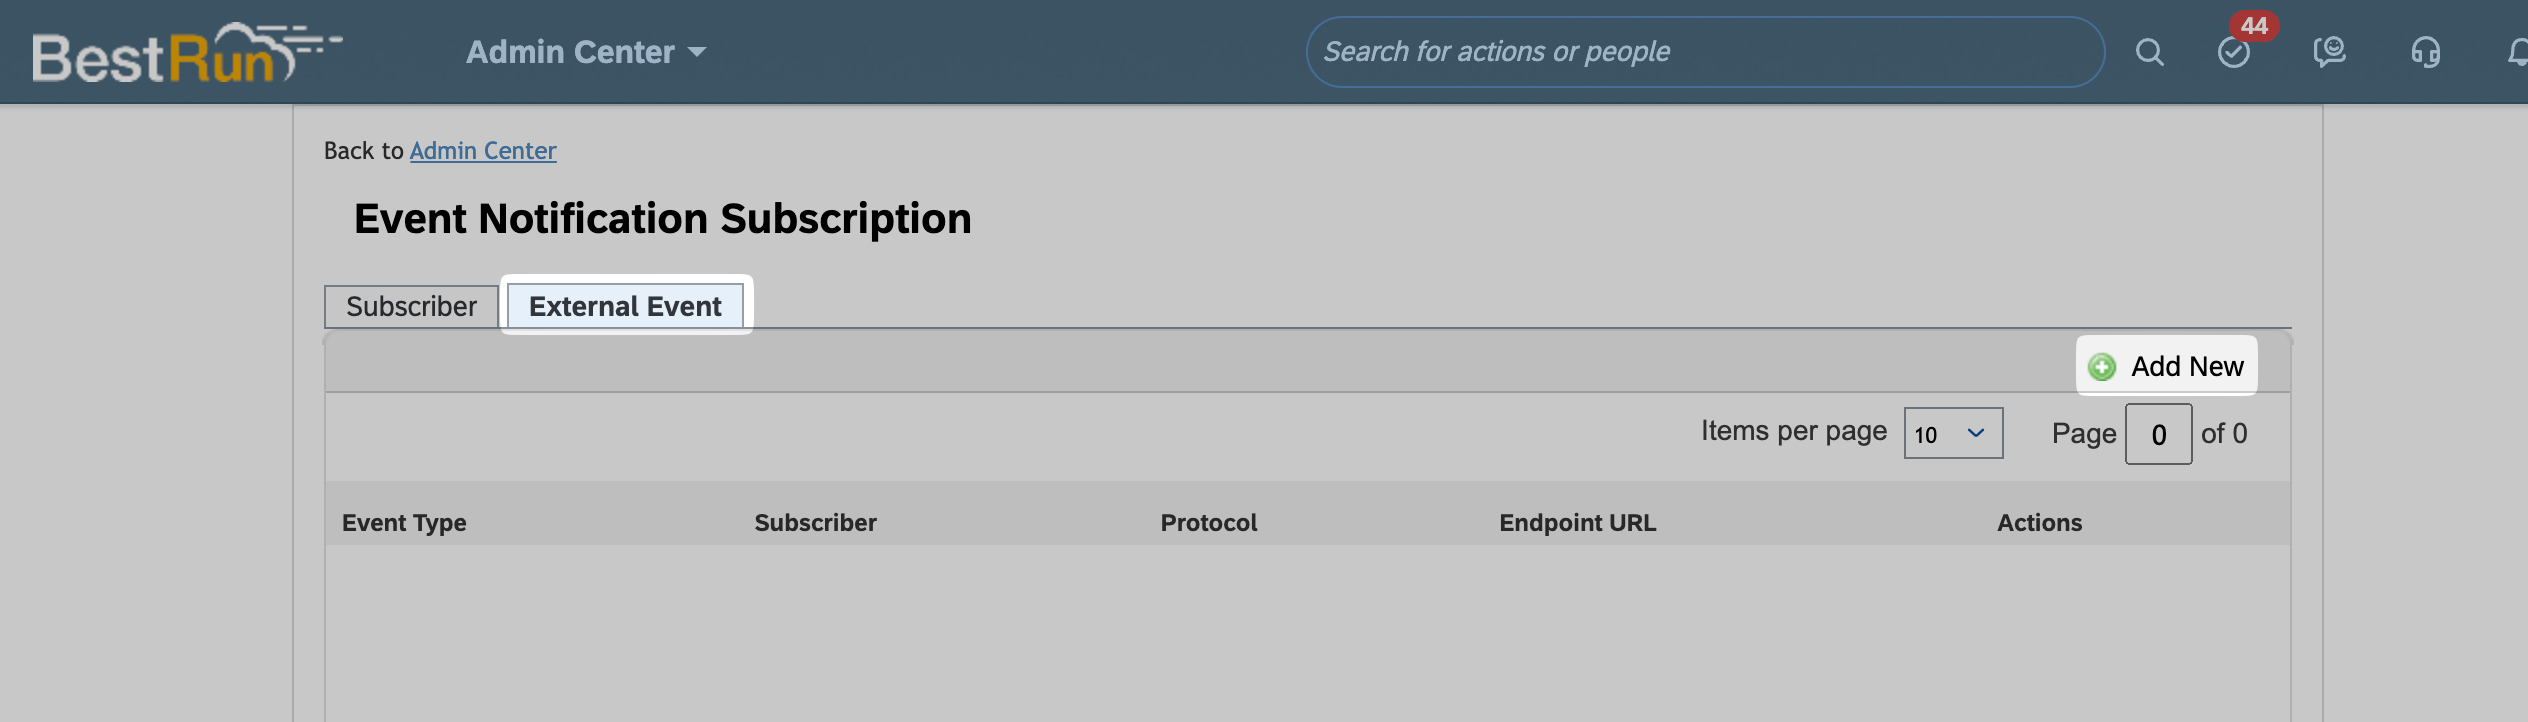
Task: Open the chat feedback bubble icon
Action: click(x=2329, y=52)
